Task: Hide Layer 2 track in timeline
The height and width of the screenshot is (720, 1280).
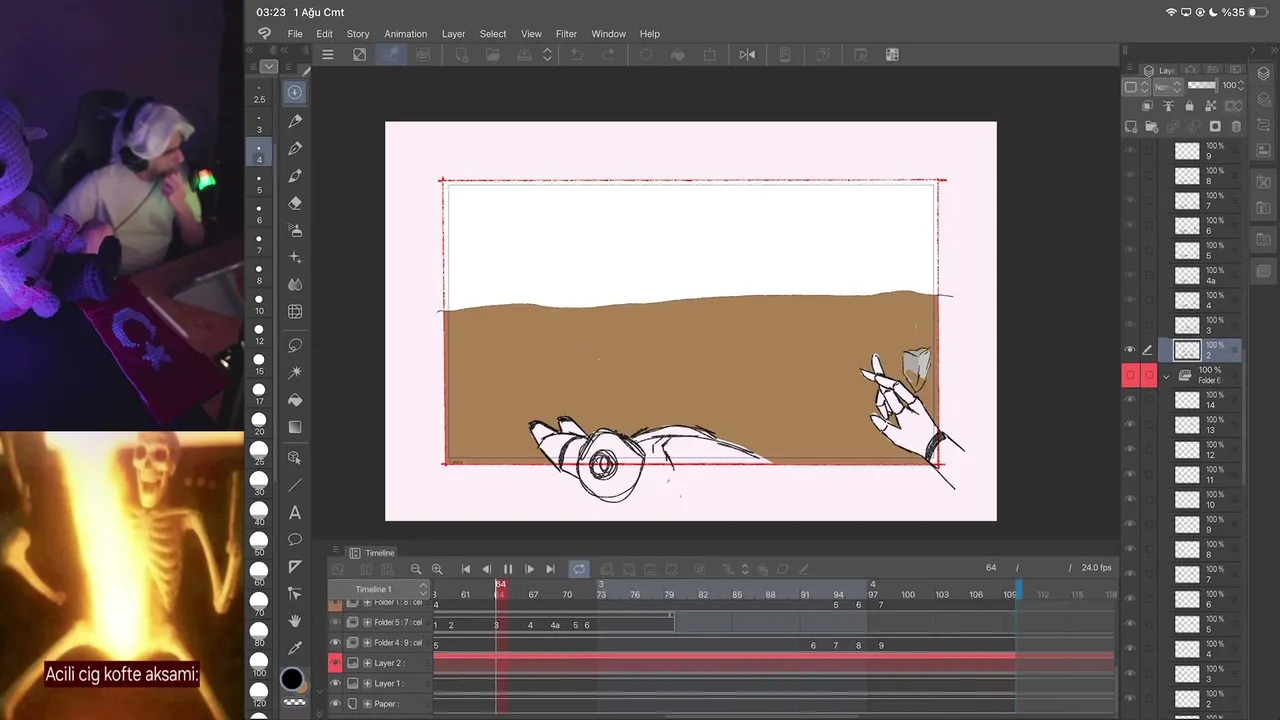Action: coord(335,663)
